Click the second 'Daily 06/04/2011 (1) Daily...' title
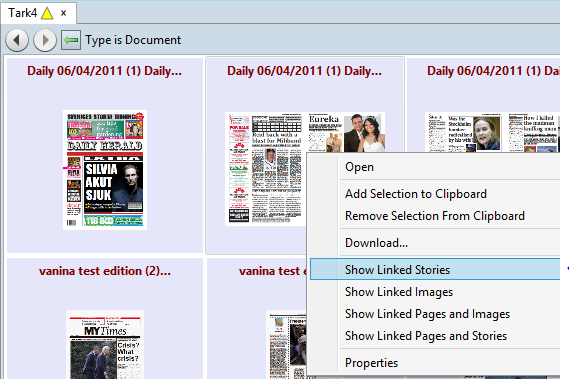569x379 pixels. 304,71
